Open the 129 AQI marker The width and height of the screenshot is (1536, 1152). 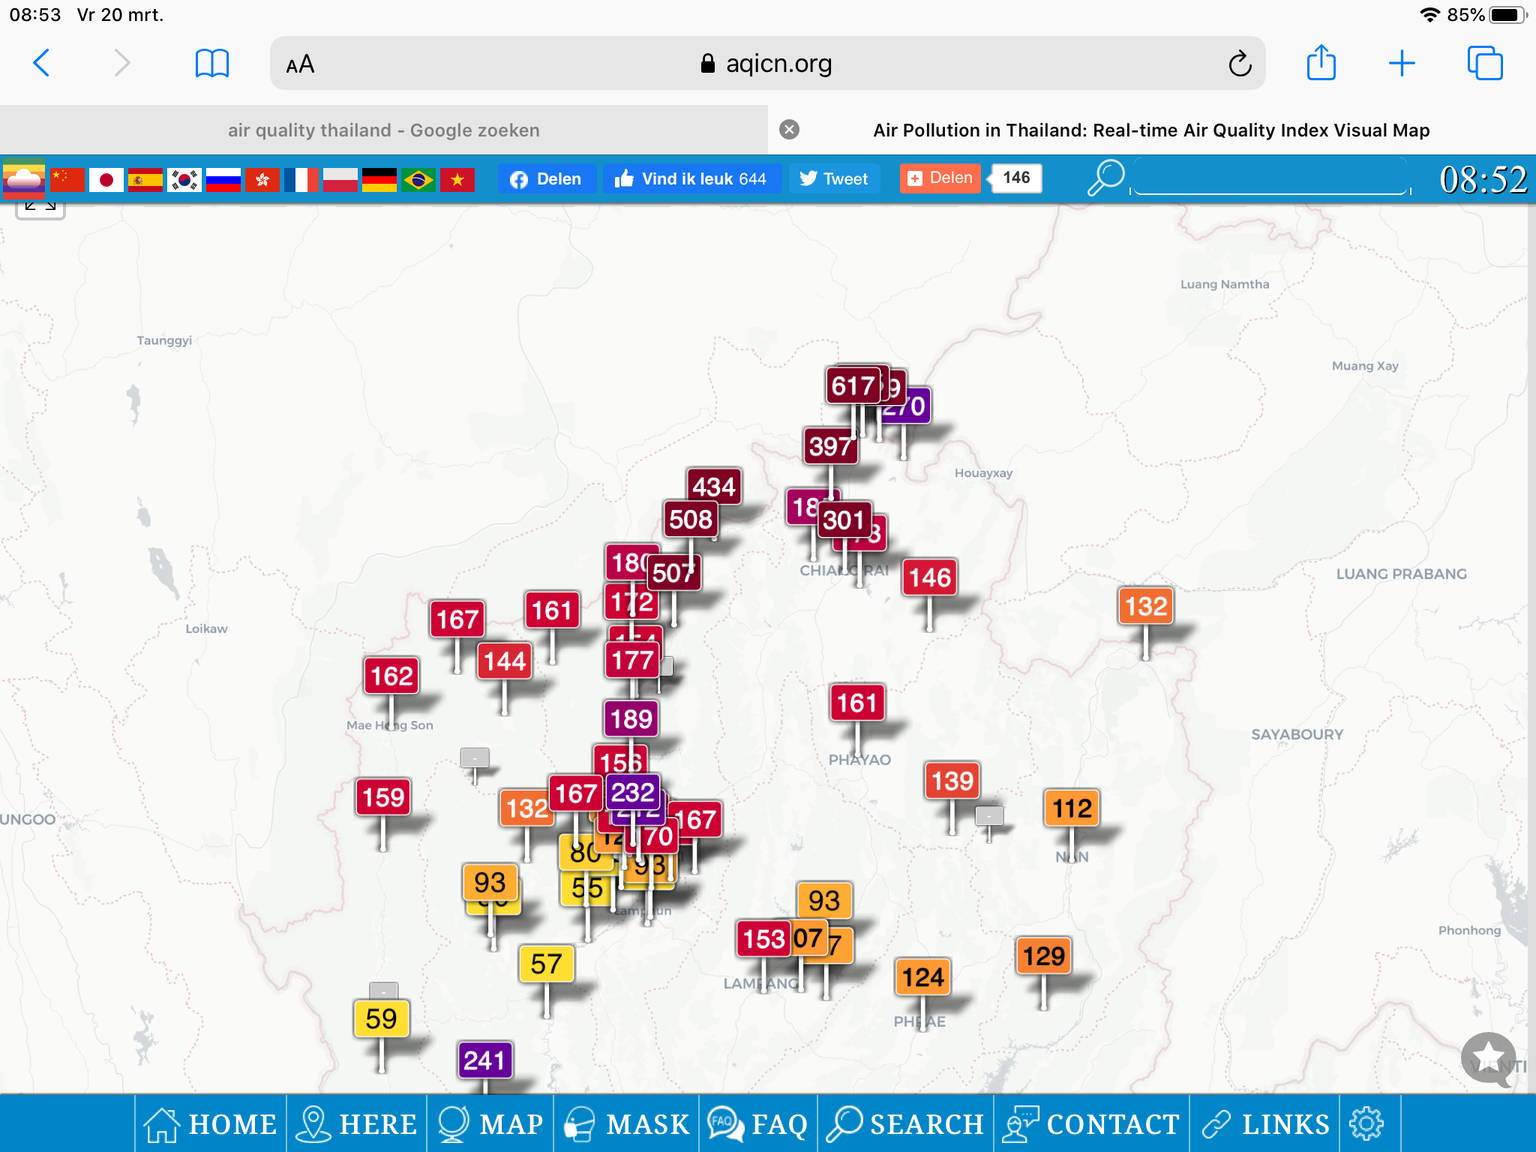(x=1043, y=956)
